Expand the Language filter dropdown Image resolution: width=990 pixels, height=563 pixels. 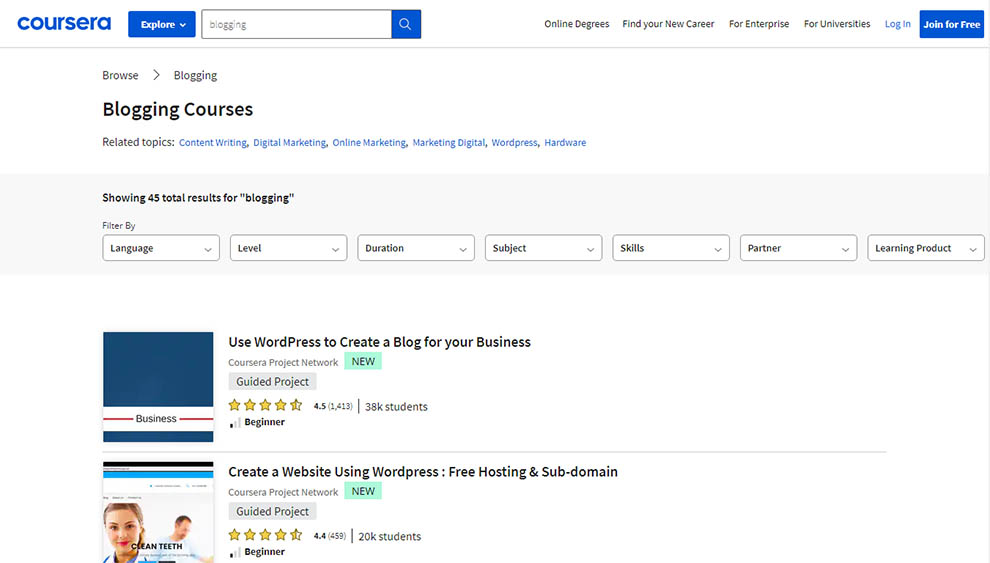click(161, 248)
